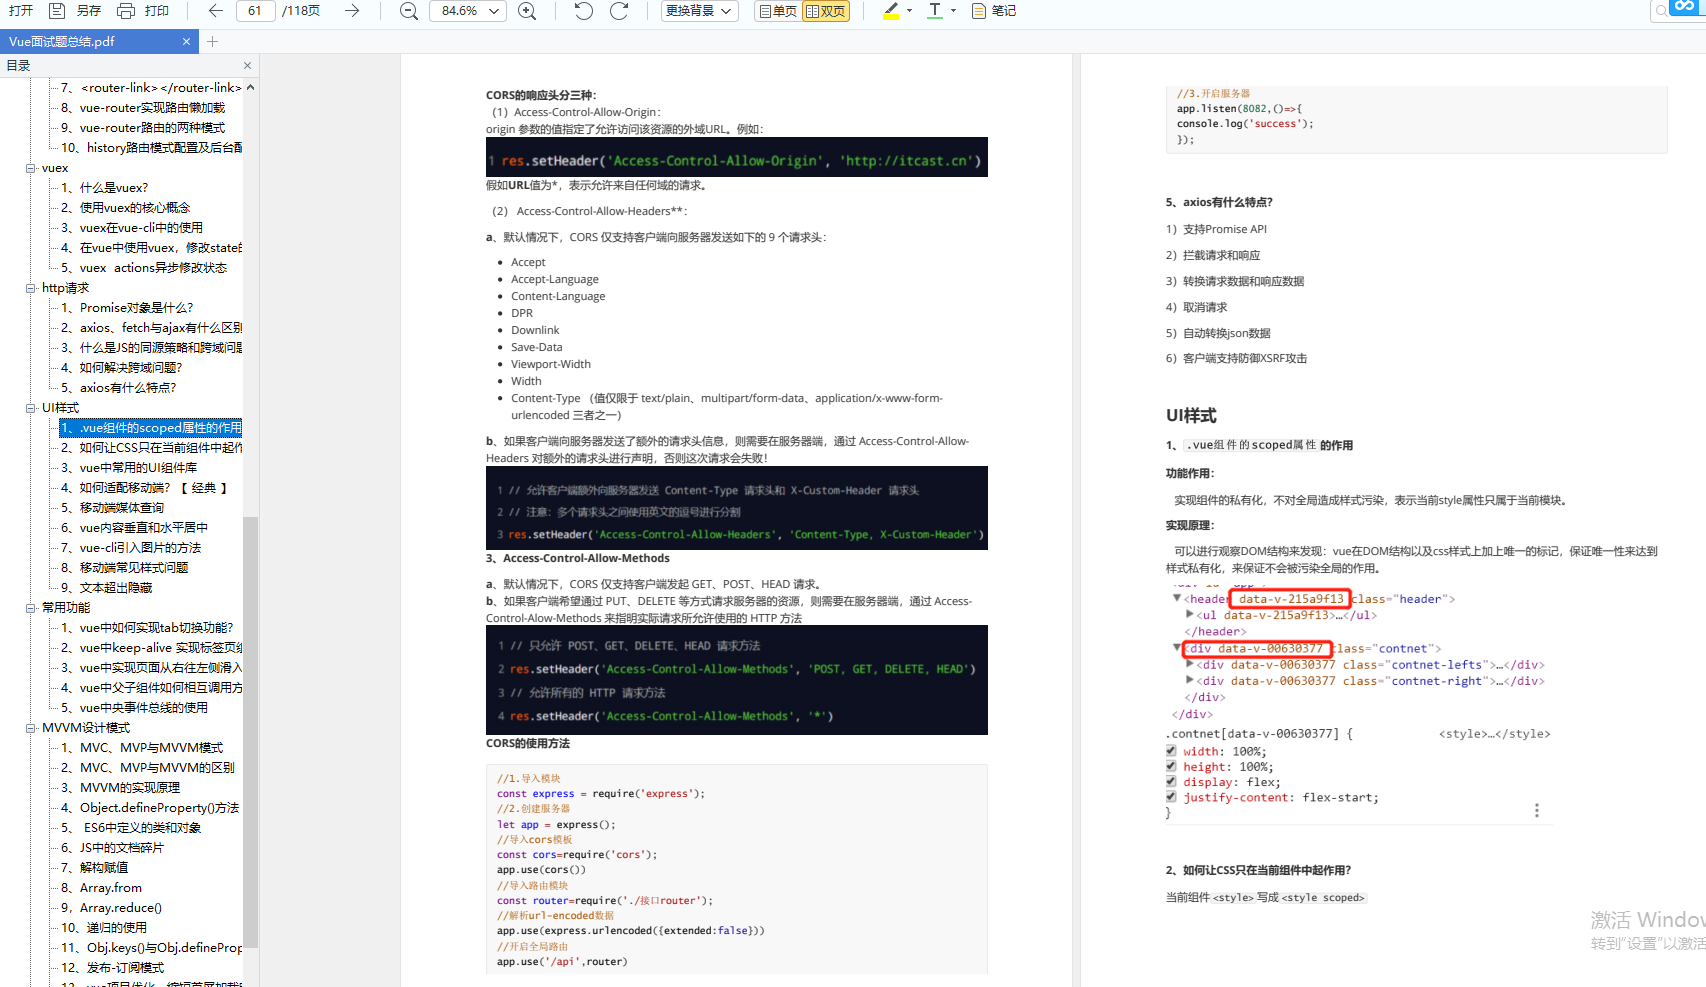Open a new tab with the plus icon

(212, 41)
